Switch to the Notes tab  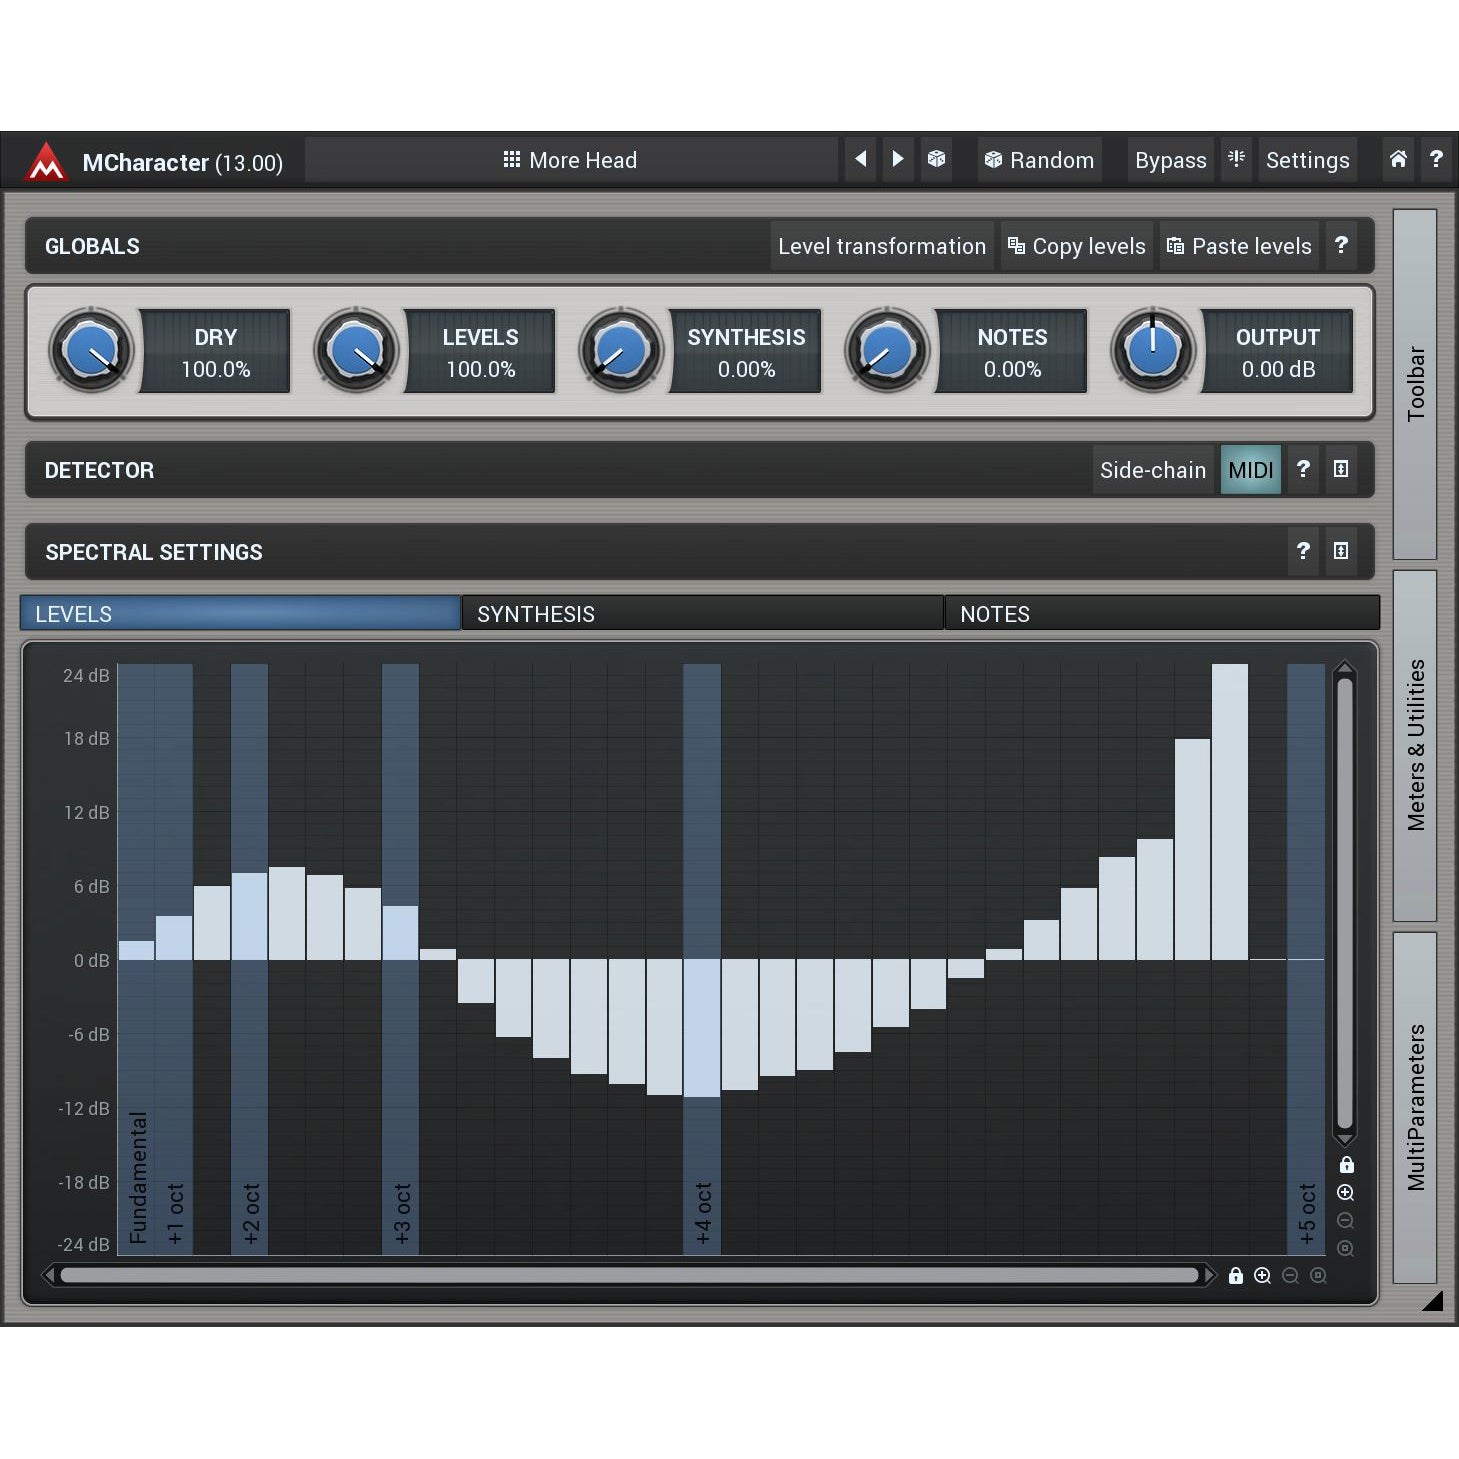point(1161,614)
